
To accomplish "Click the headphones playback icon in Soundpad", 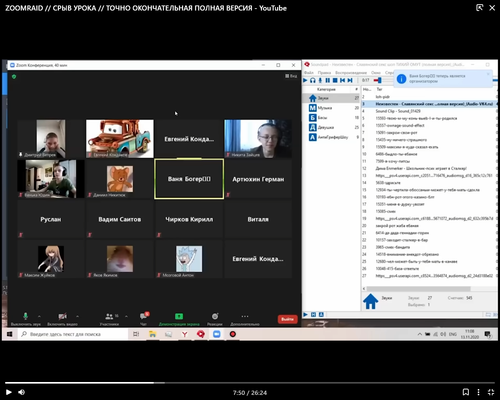I will [312, 80].
